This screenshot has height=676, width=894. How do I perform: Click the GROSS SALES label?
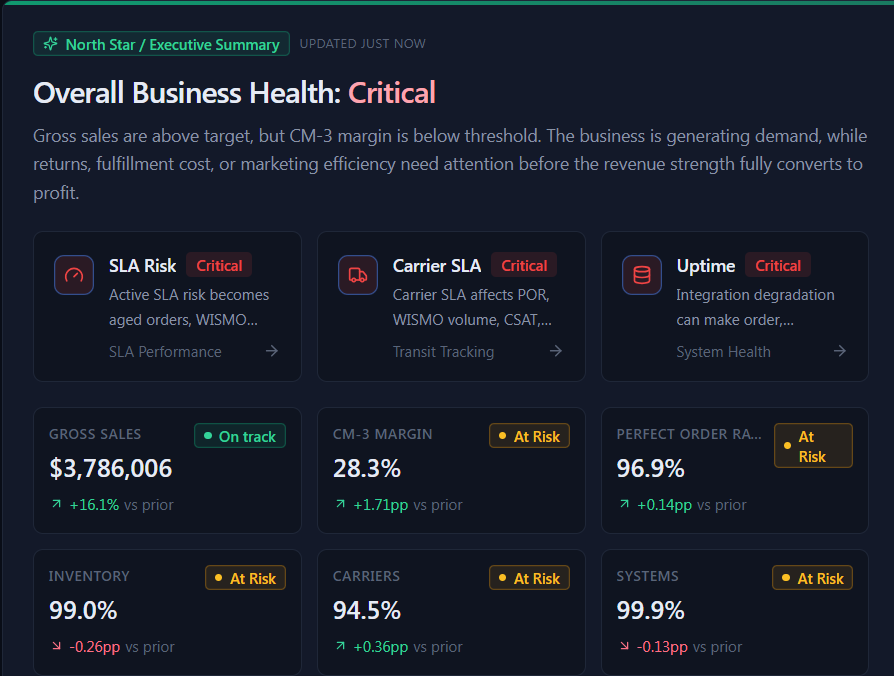point(95,434)
